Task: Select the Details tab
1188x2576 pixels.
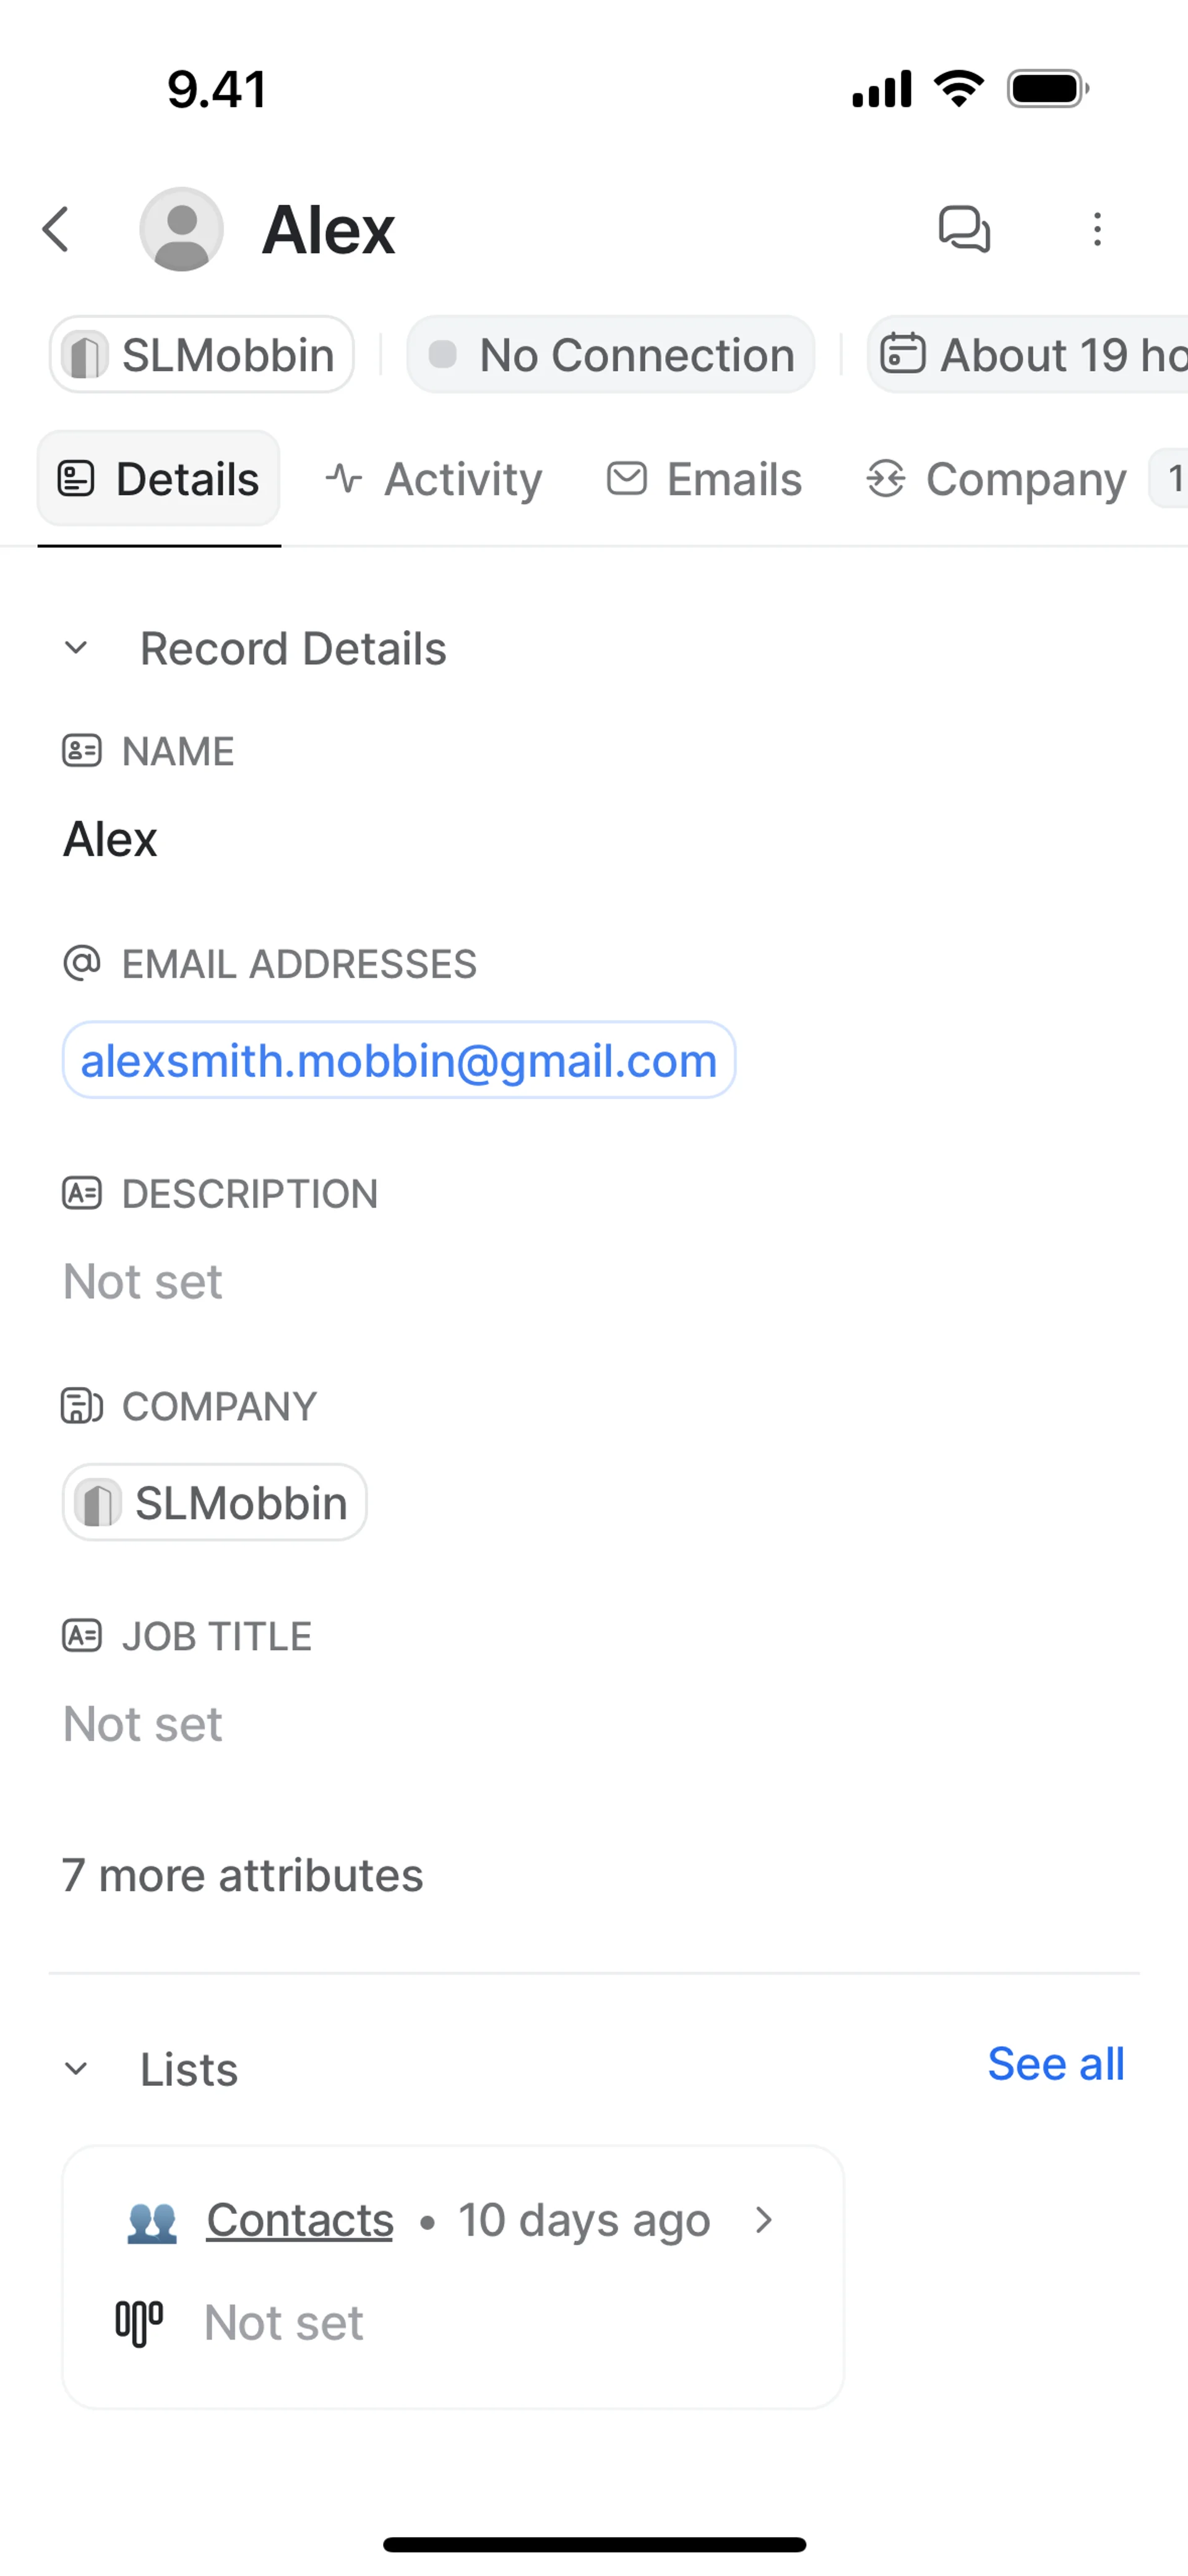Action: [x=159, y=479]
